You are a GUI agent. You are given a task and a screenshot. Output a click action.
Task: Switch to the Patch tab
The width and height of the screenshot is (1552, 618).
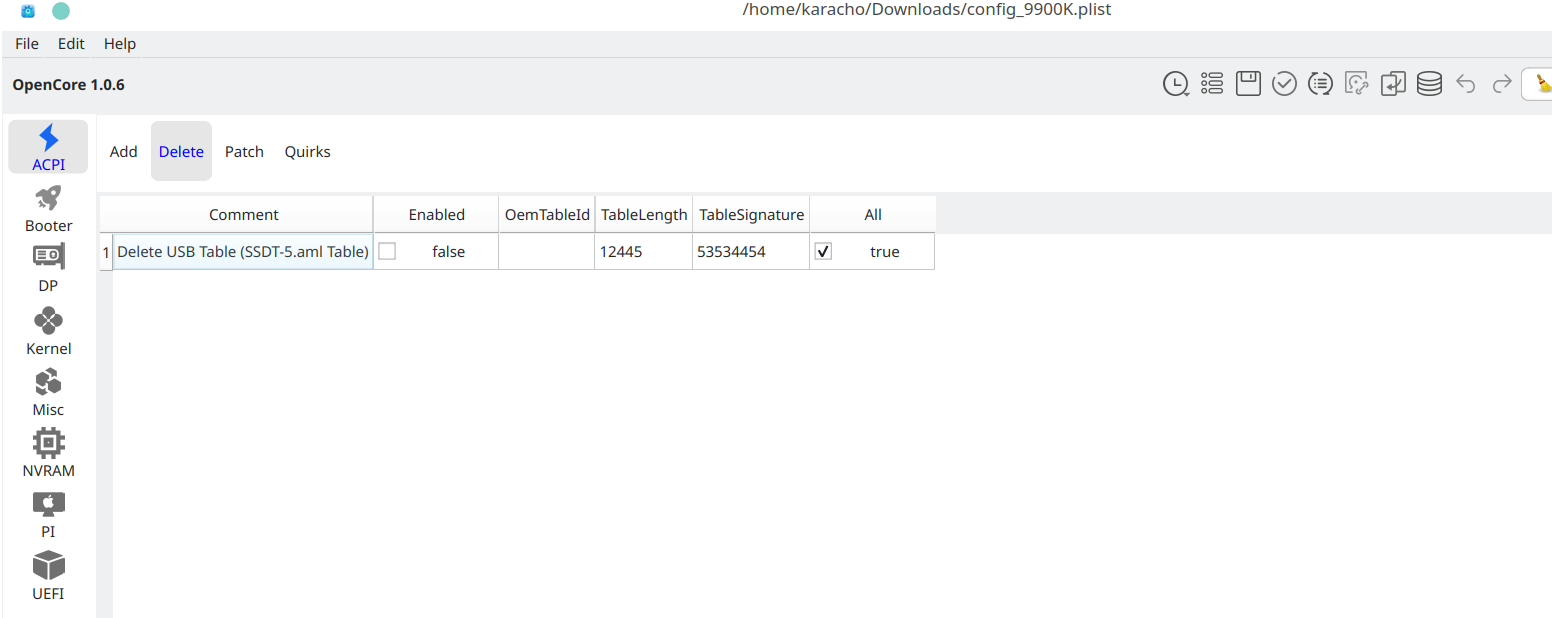pos(244,152)
